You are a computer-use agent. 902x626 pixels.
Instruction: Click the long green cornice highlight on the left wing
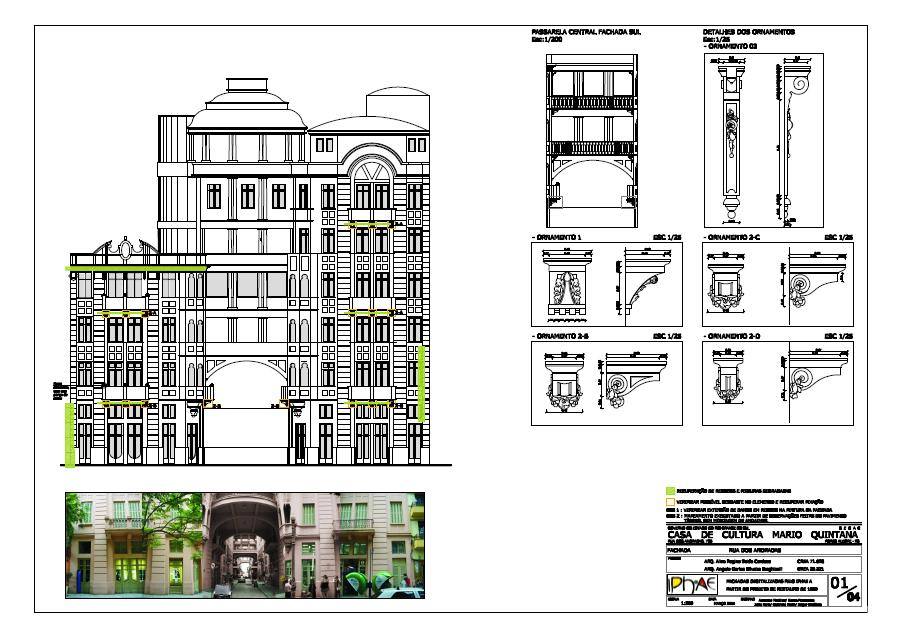coord(137,268)
